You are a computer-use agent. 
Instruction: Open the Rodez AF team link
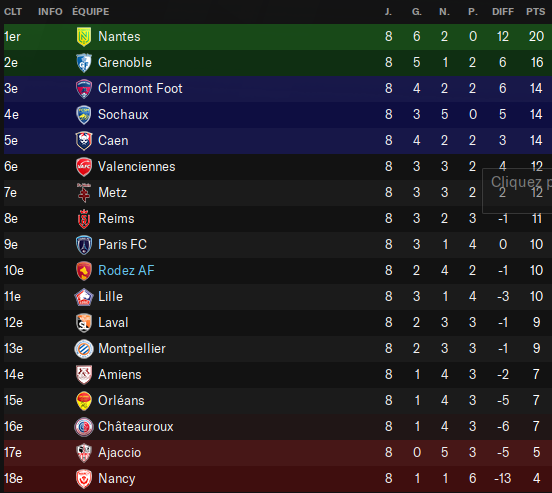pyautogui.click(x=126, y=270)
